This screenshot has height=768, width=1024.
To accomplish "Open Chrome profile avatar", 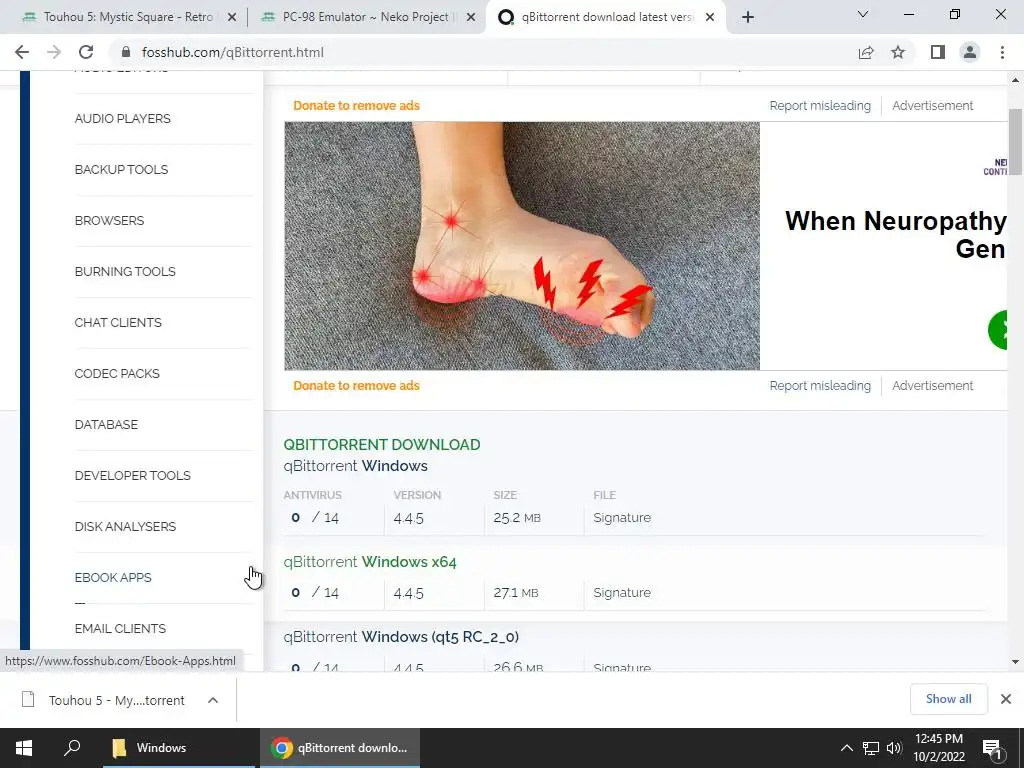I will [x=970, y=52].
